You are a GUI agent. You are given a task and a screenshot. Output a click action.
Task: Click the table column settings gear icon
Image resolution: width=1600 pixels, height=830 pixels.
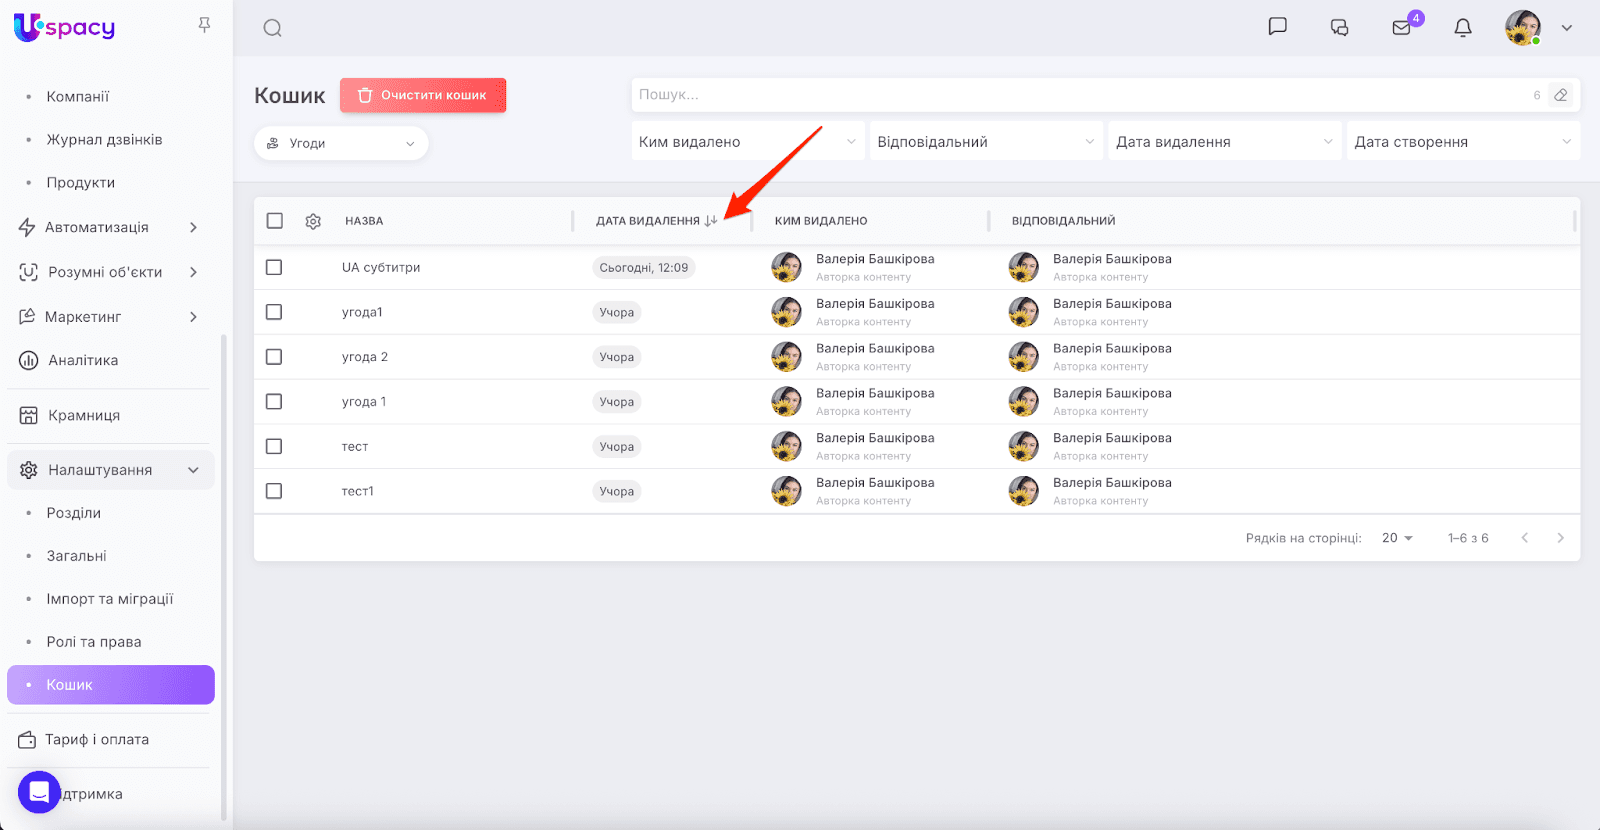tap(313, 221)
